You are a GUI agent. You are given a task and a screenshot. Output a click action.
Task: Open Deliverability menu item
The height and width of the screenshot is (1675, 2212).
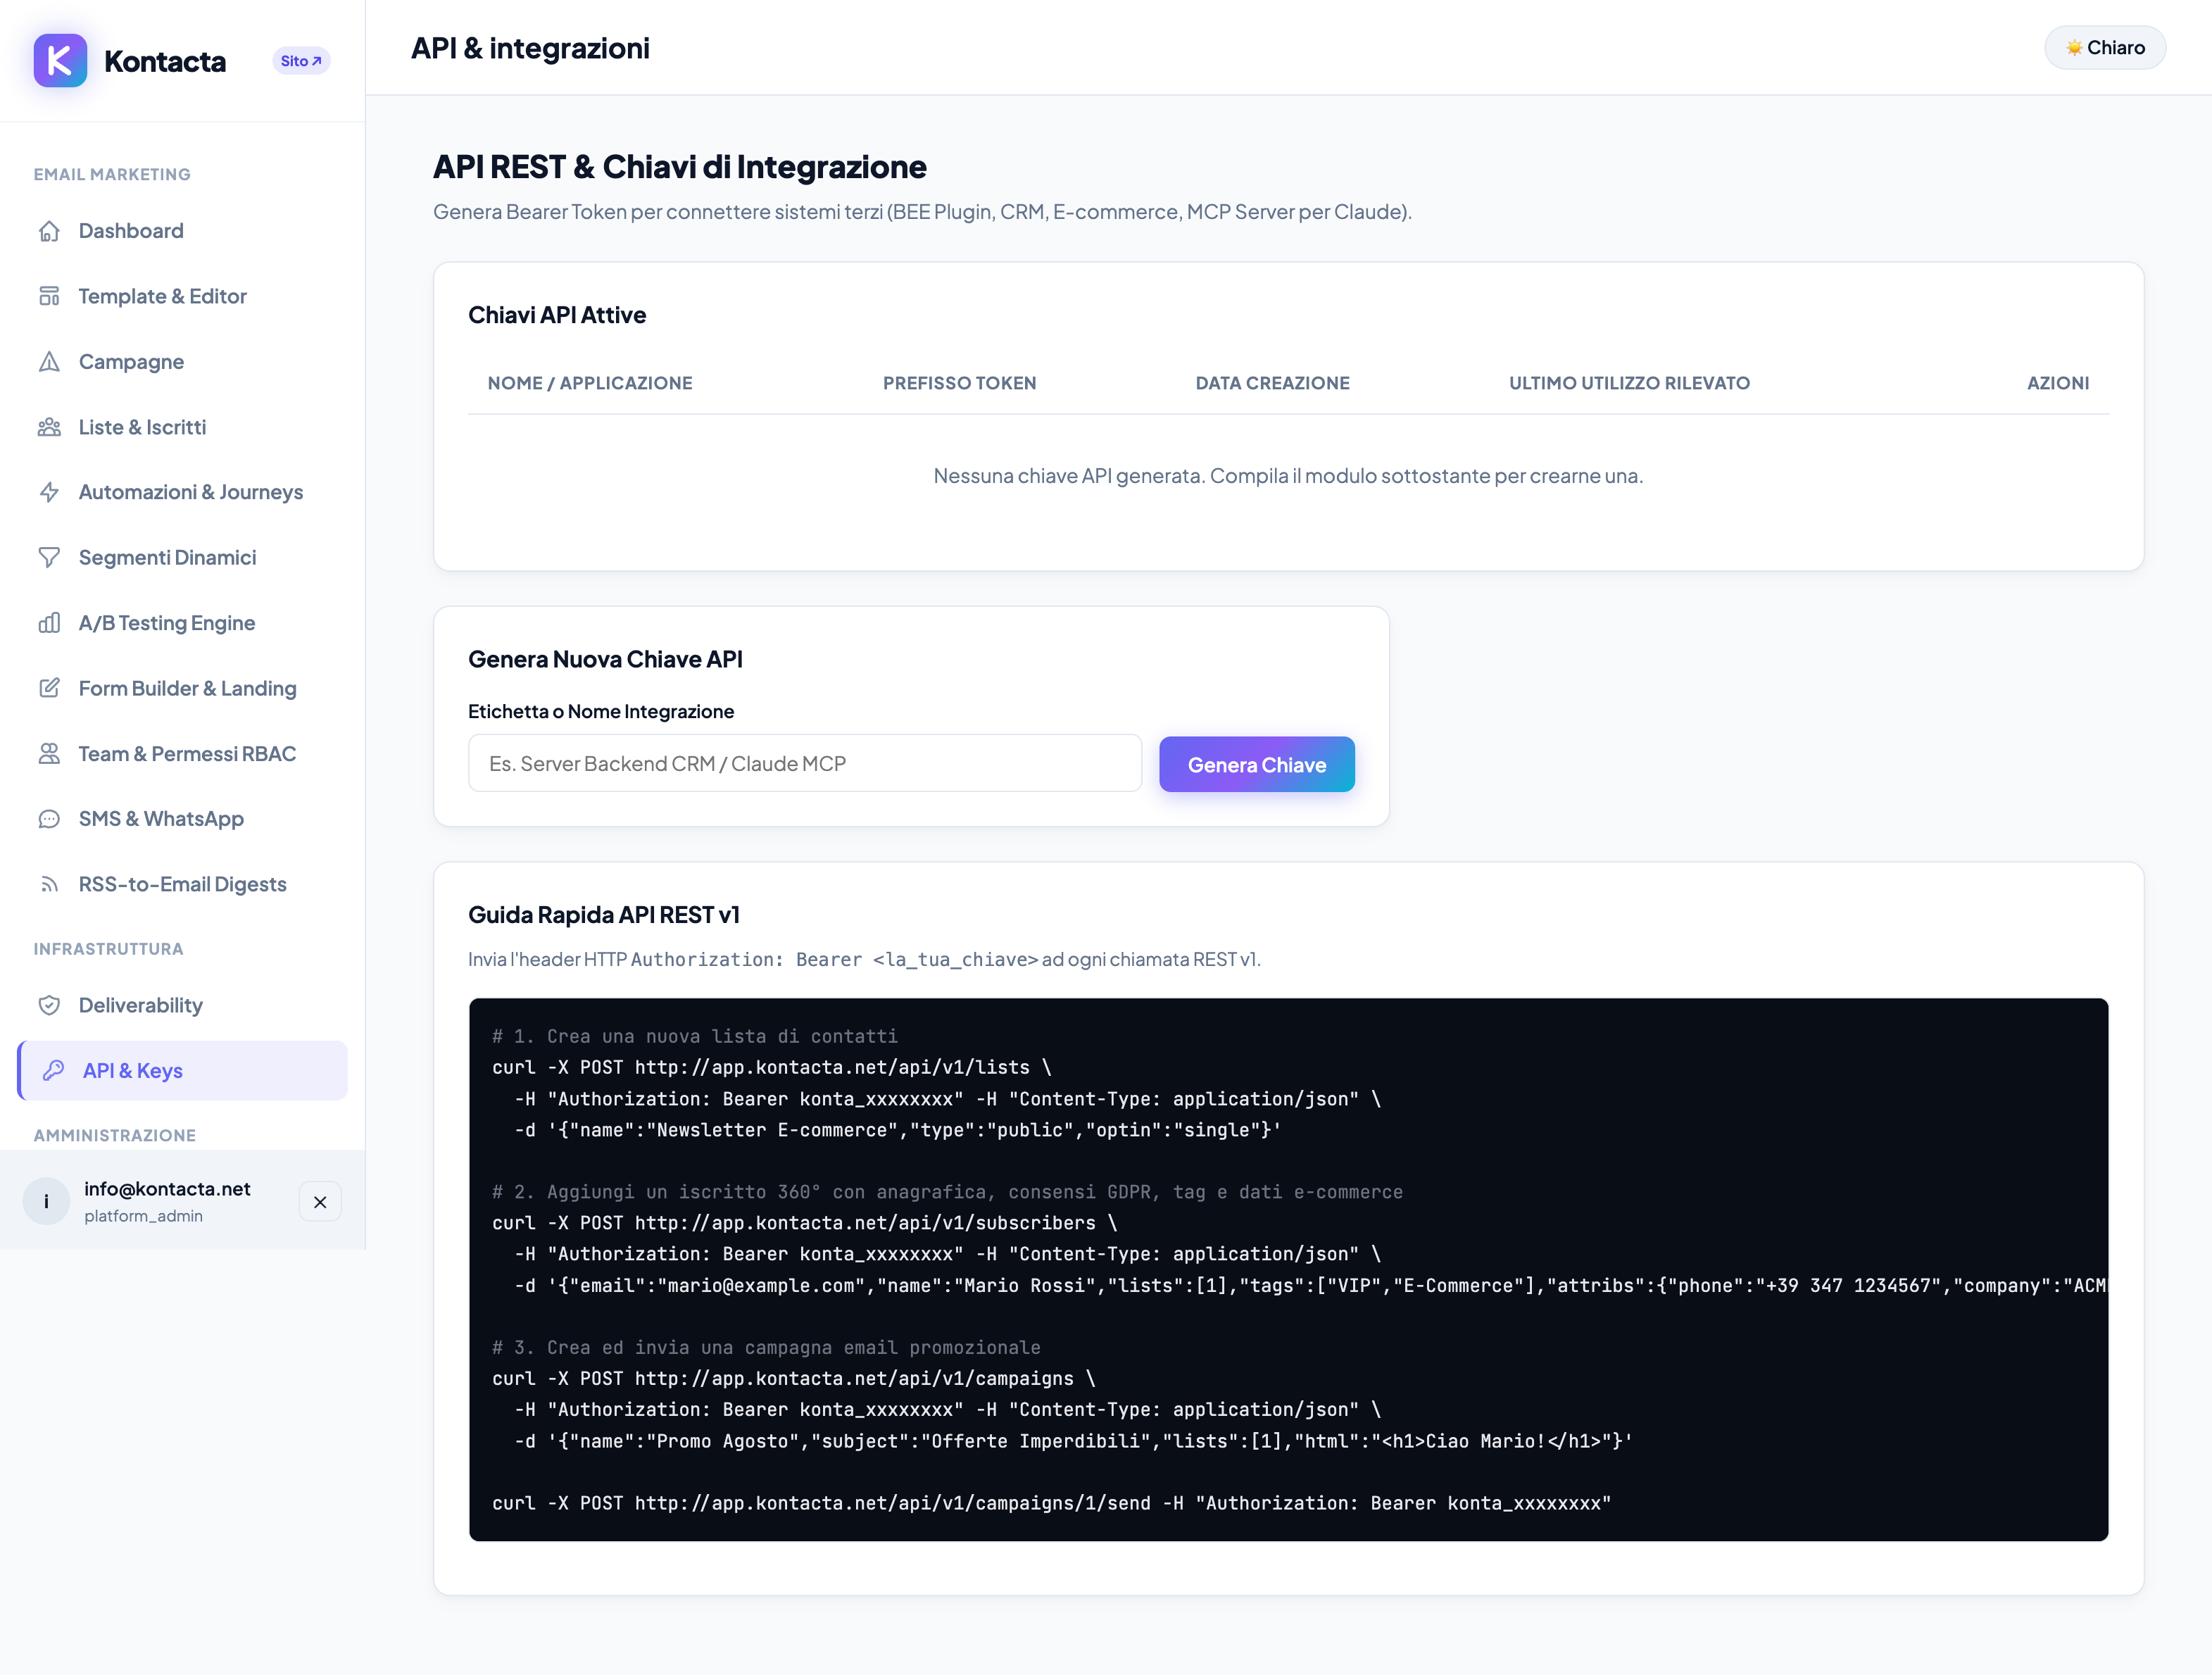tap(182, 1005)
